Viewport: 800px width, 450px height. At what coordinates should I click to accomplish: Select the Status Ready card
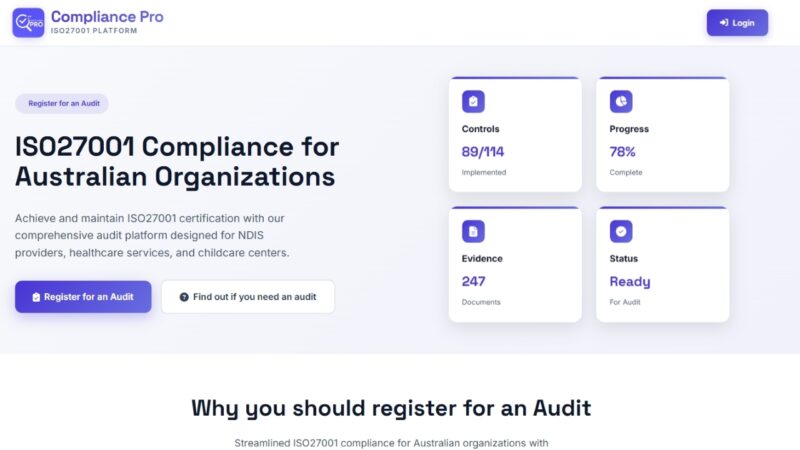point(662,265)
